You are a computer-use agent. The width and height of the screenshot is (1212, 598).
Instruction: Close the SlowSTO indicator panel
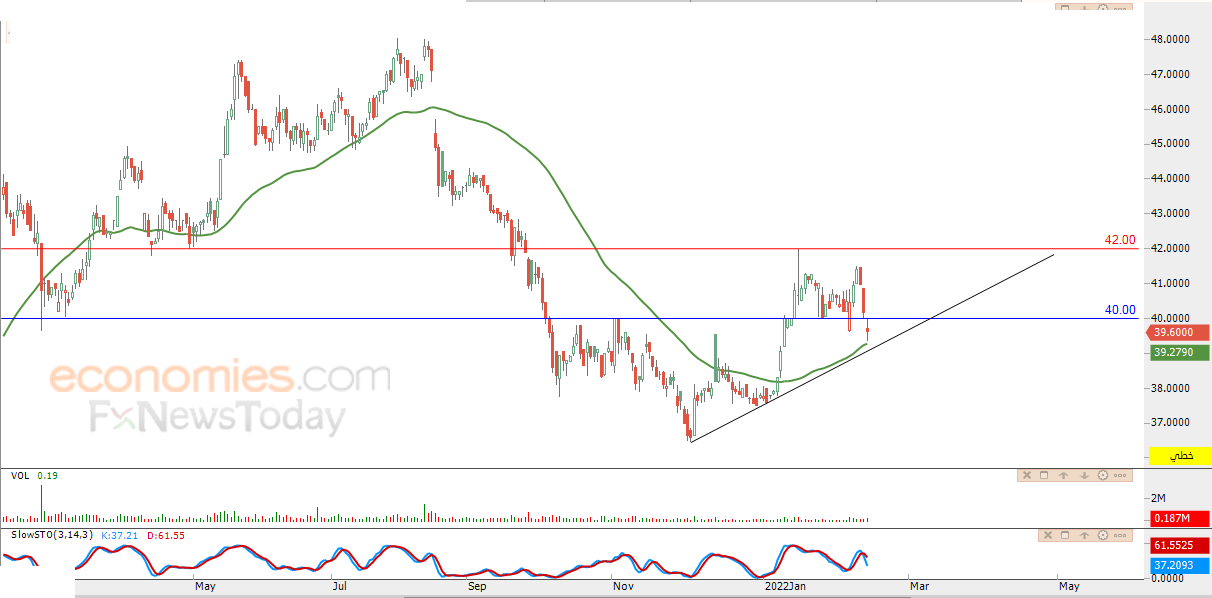point(1048,535)
